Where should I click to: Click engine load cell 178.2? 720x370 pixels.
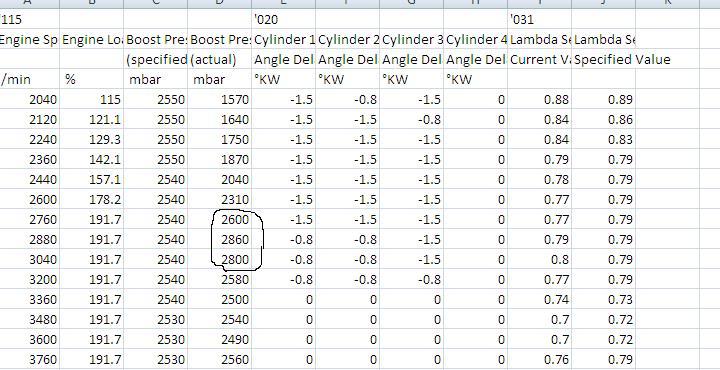(x=91, y=200)
